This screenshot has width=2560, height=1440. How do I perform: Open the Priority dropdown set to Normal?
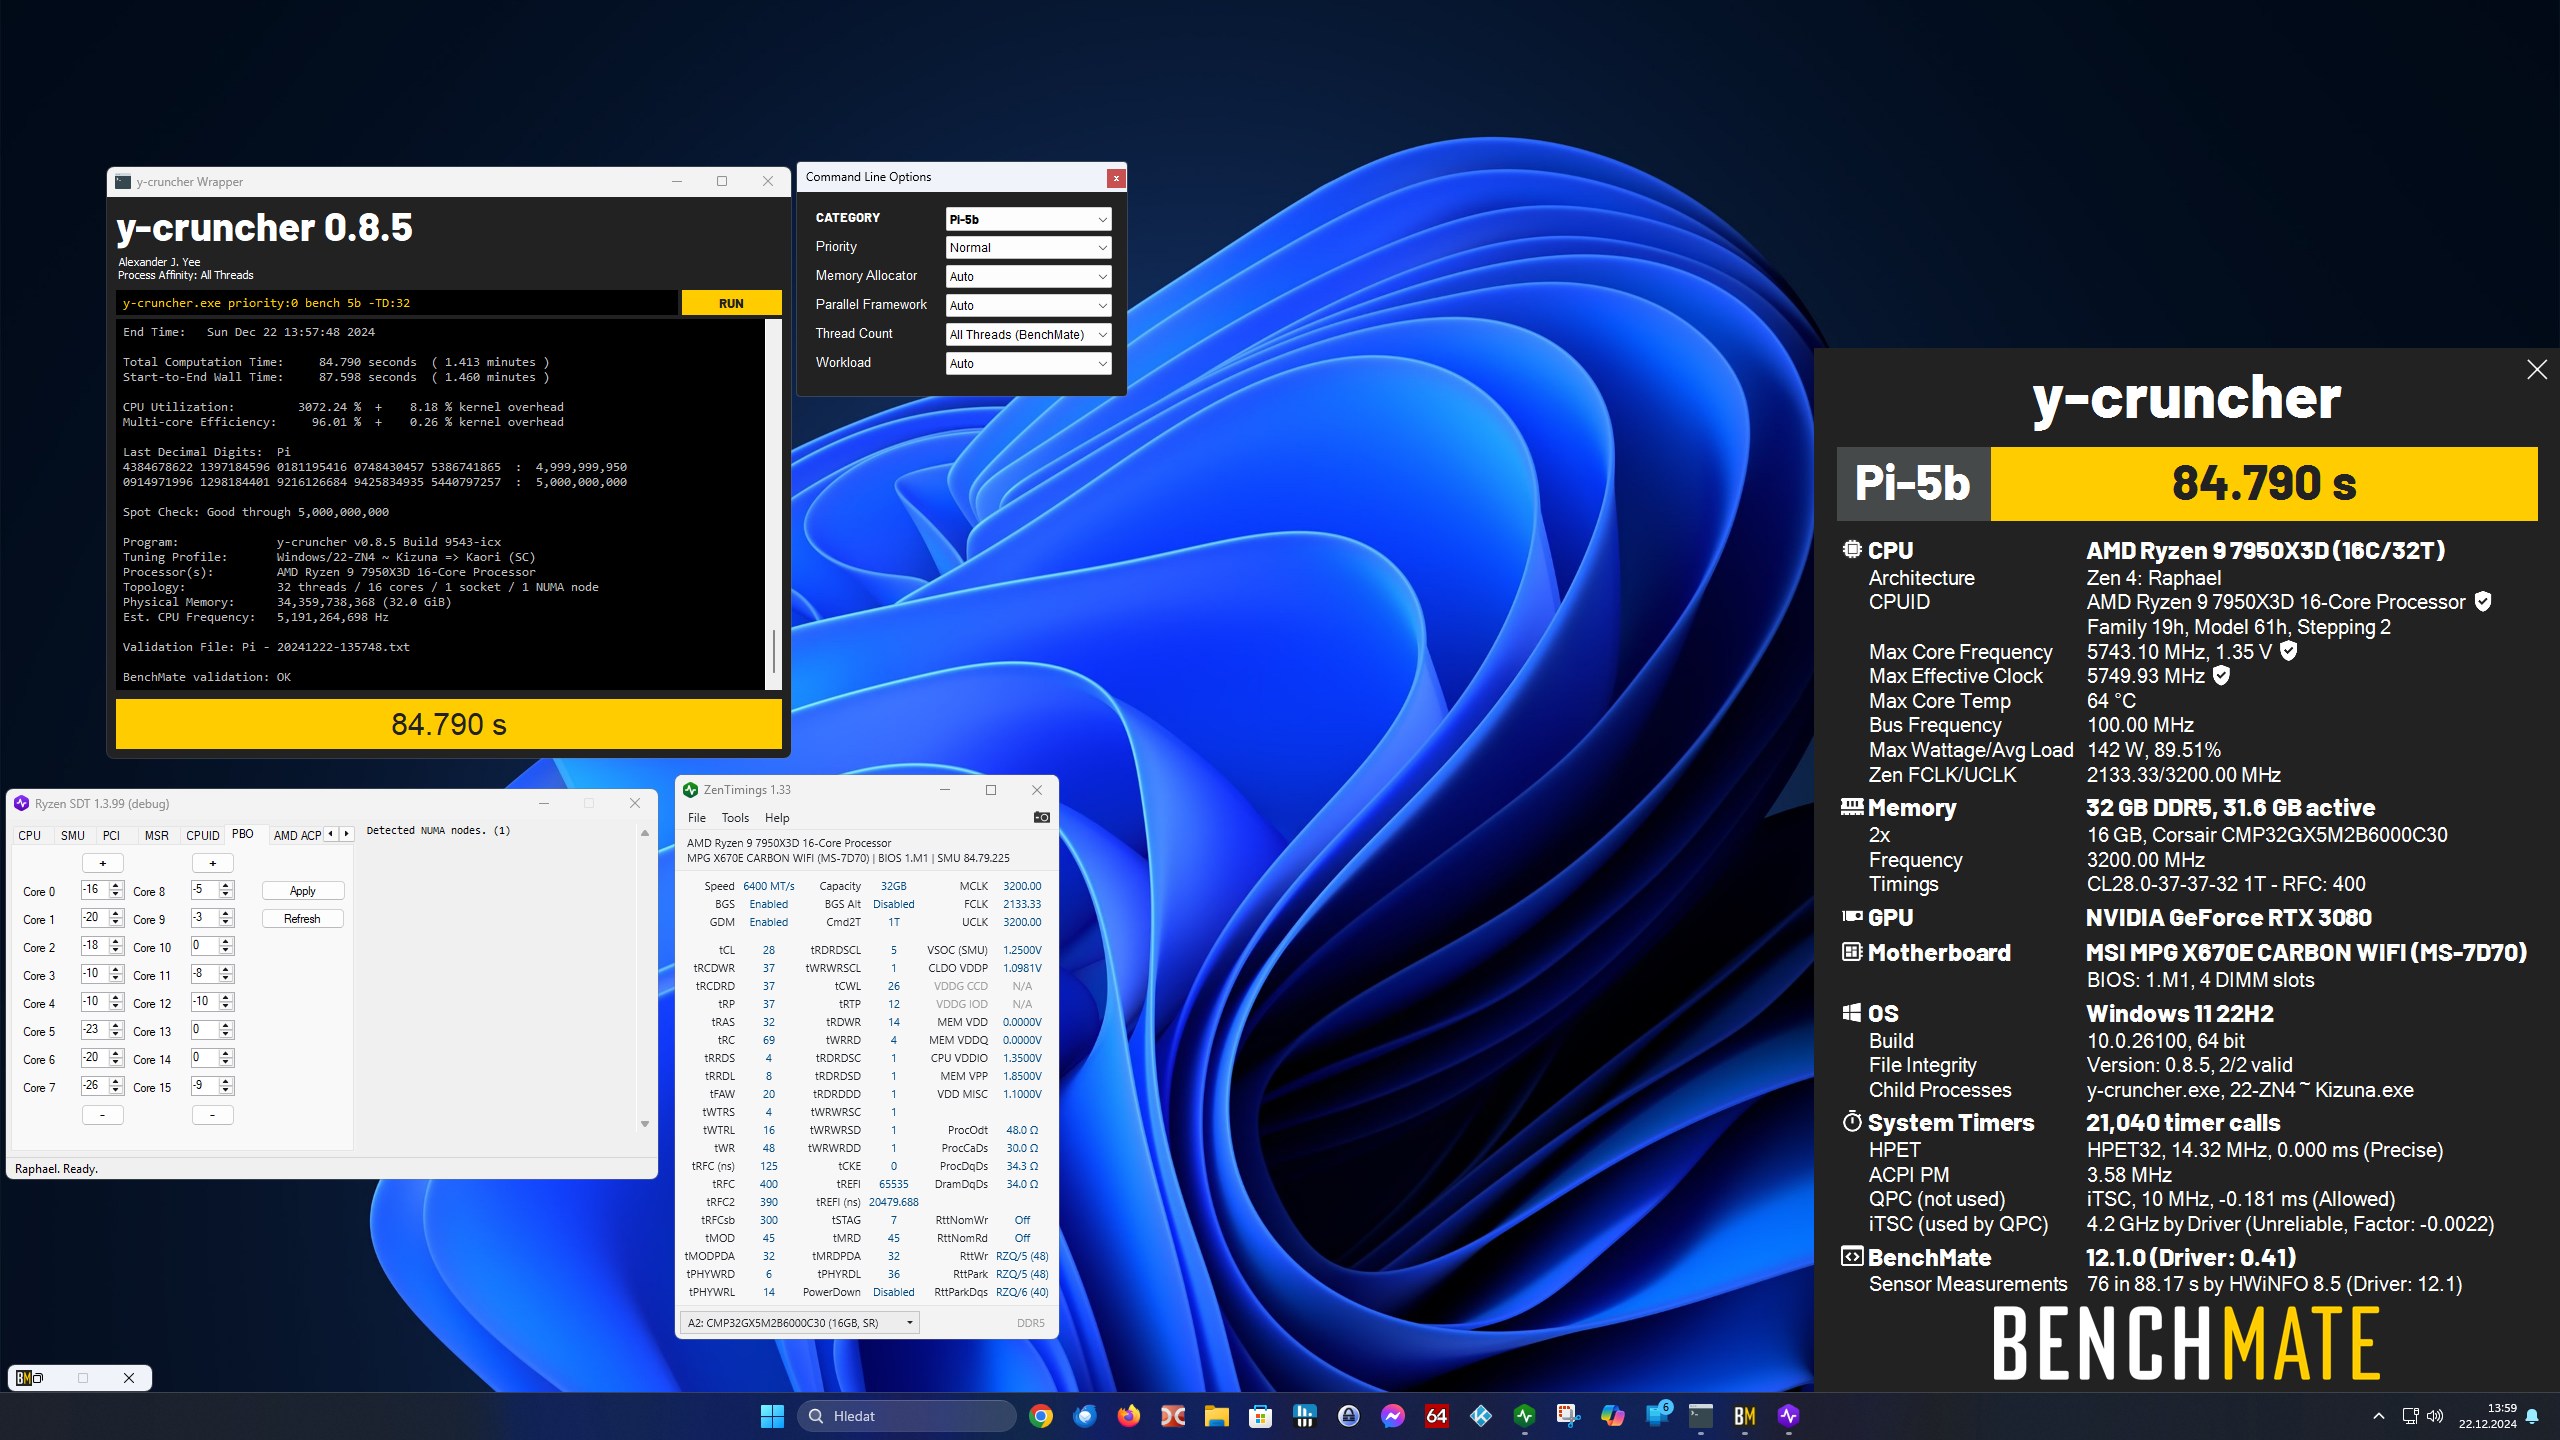click(1028, 248)
